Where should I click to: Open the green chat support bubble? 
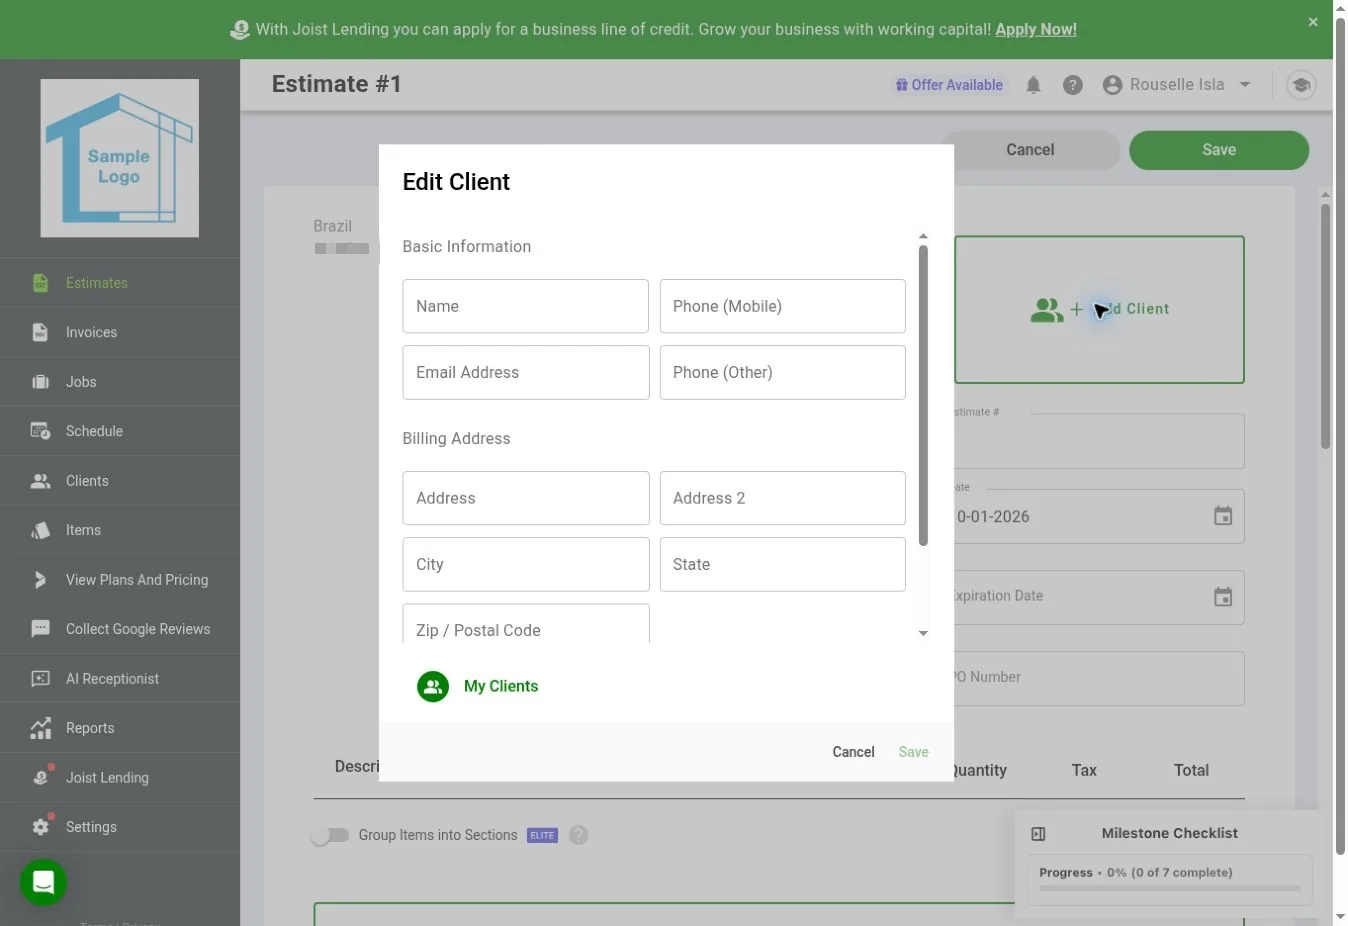point(43,882)
